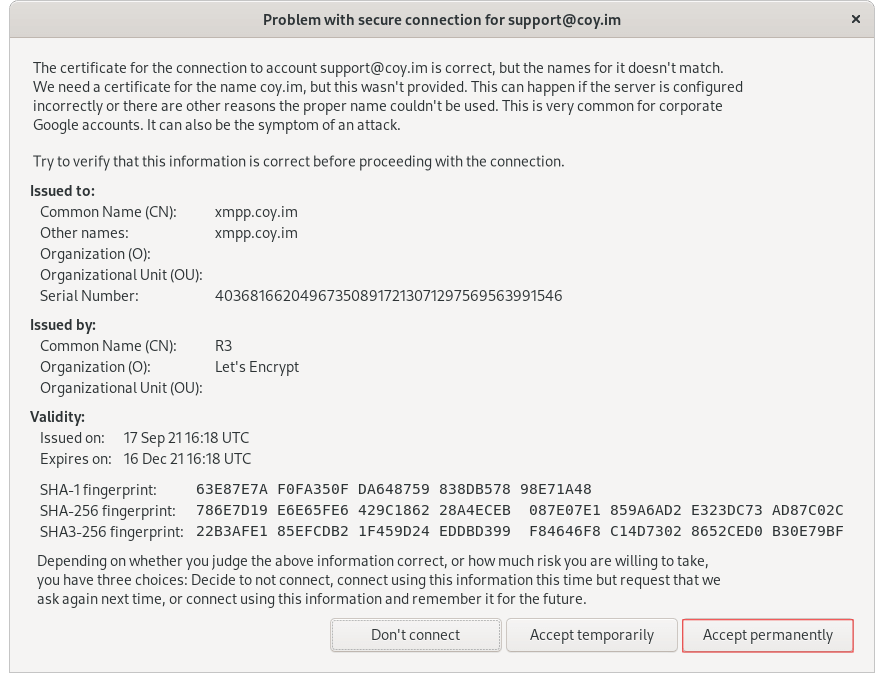Click the Other names value xmpp.coy.im

[x=256, y=233]
